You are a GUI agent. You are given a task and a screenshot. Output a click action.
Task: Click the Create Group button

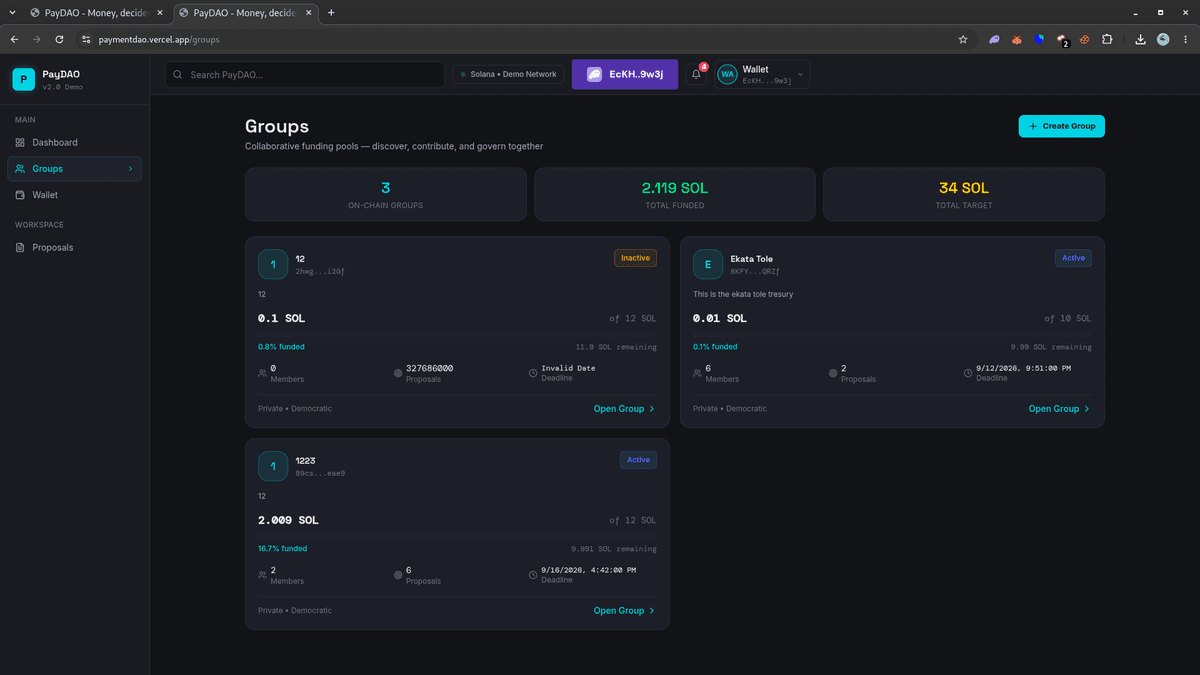[x=1062, y=126]
